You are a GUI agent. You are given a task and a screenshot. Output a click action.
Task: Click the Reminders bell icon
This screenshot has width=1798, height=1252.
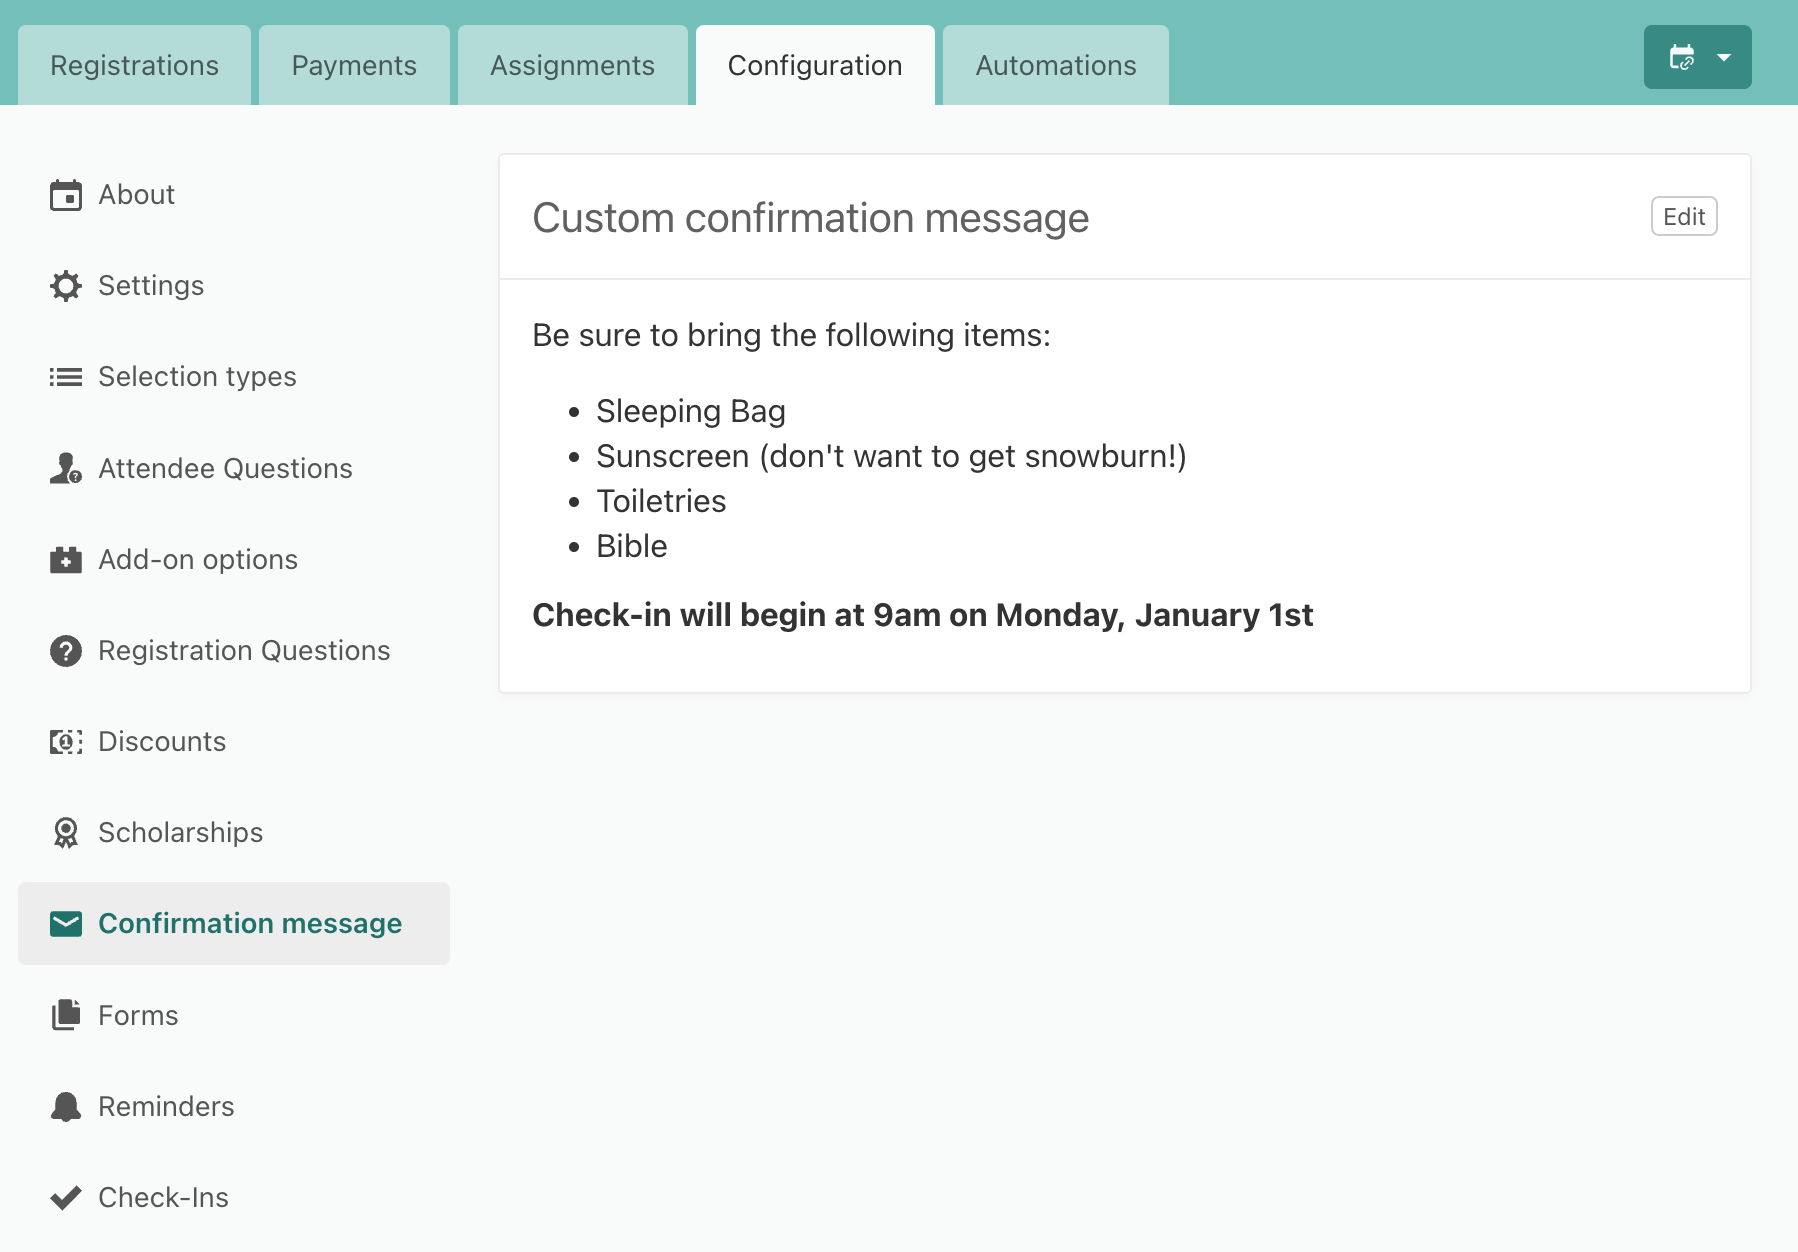click(66, 1107)
